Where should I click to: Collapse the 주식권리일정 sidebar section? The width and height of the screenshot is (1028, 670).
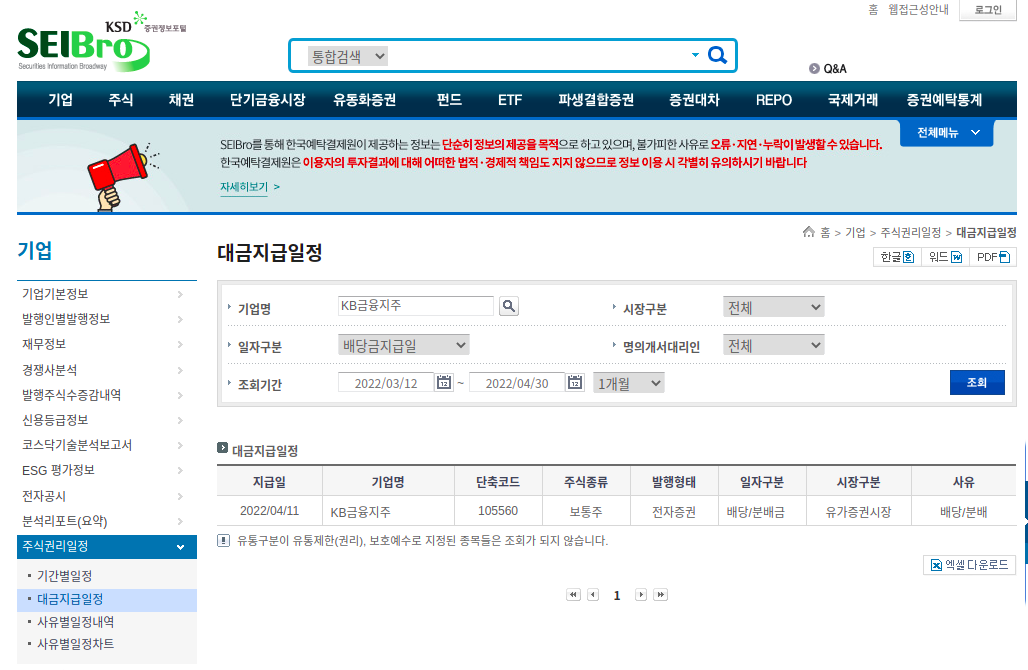pyautogui.click(x=107, y=547)
